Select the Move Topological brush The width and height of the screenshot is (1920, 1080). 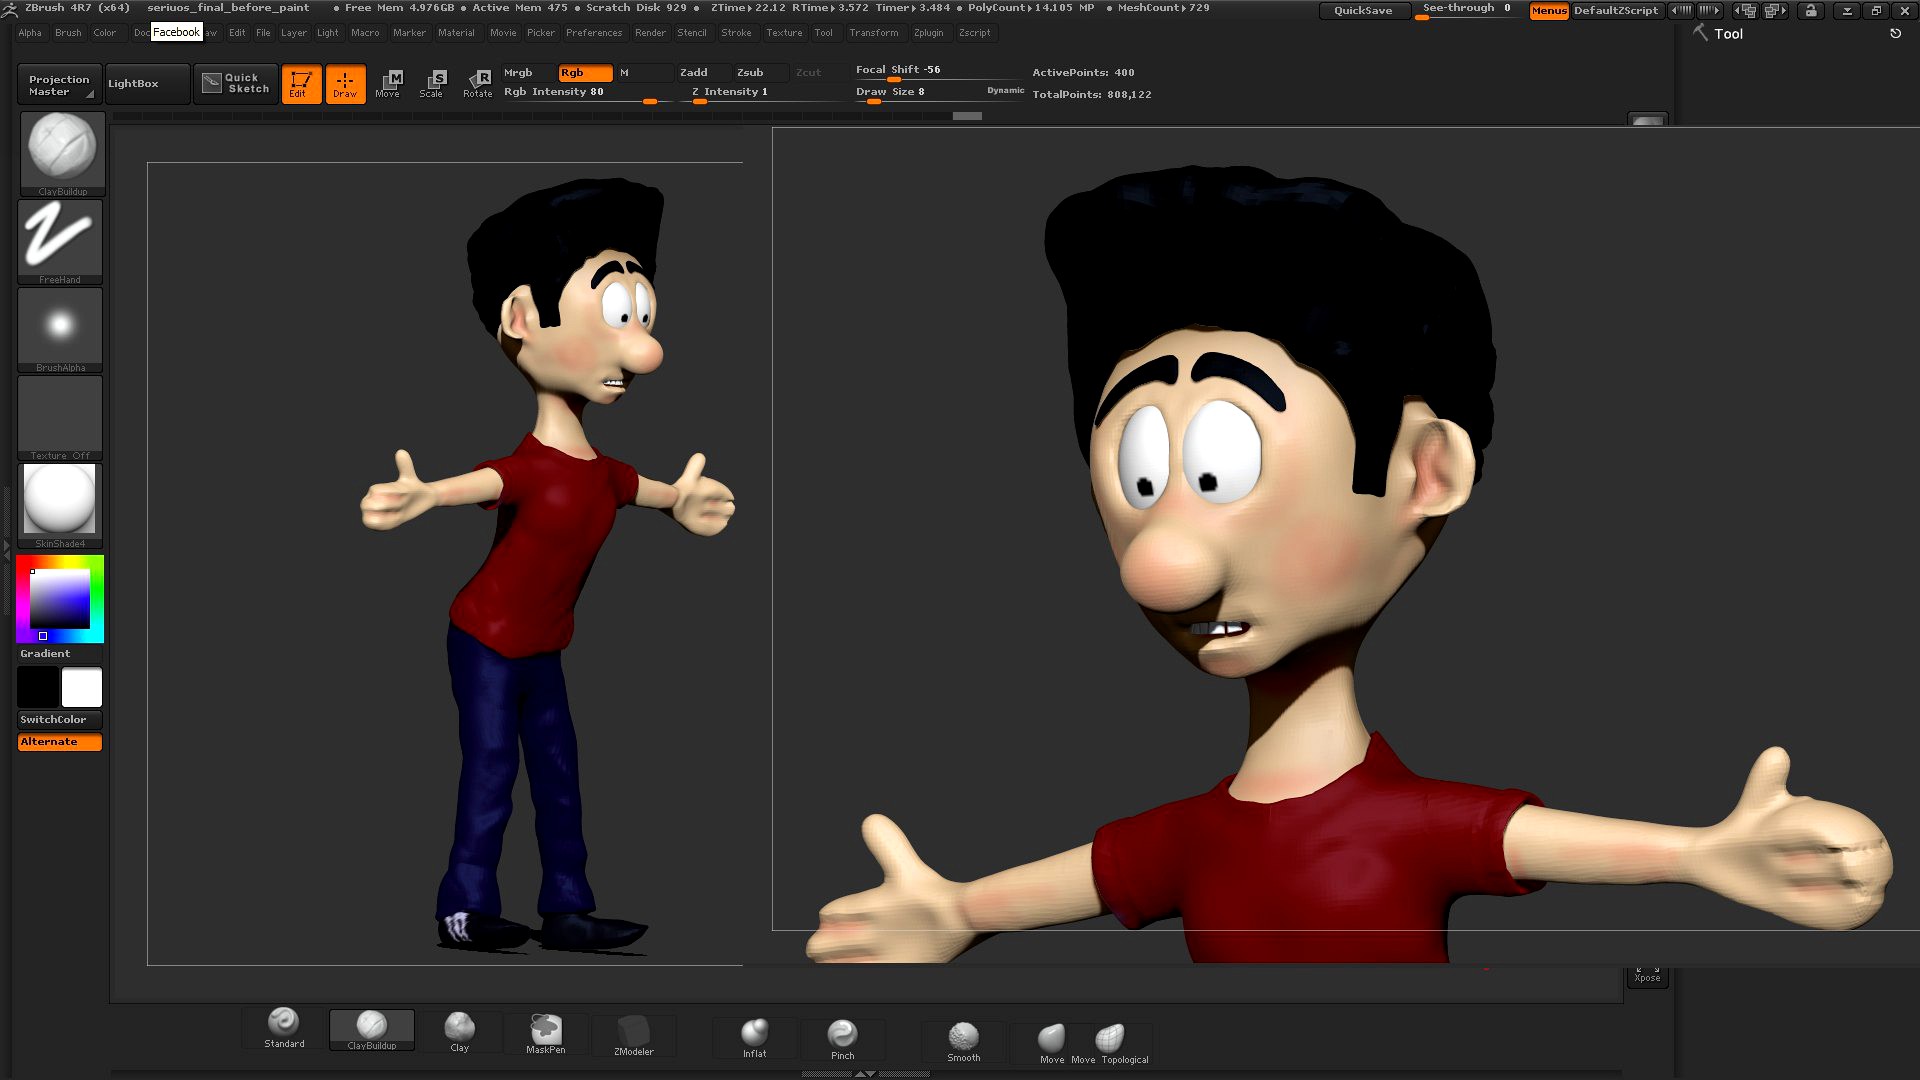point(1110,1043)
